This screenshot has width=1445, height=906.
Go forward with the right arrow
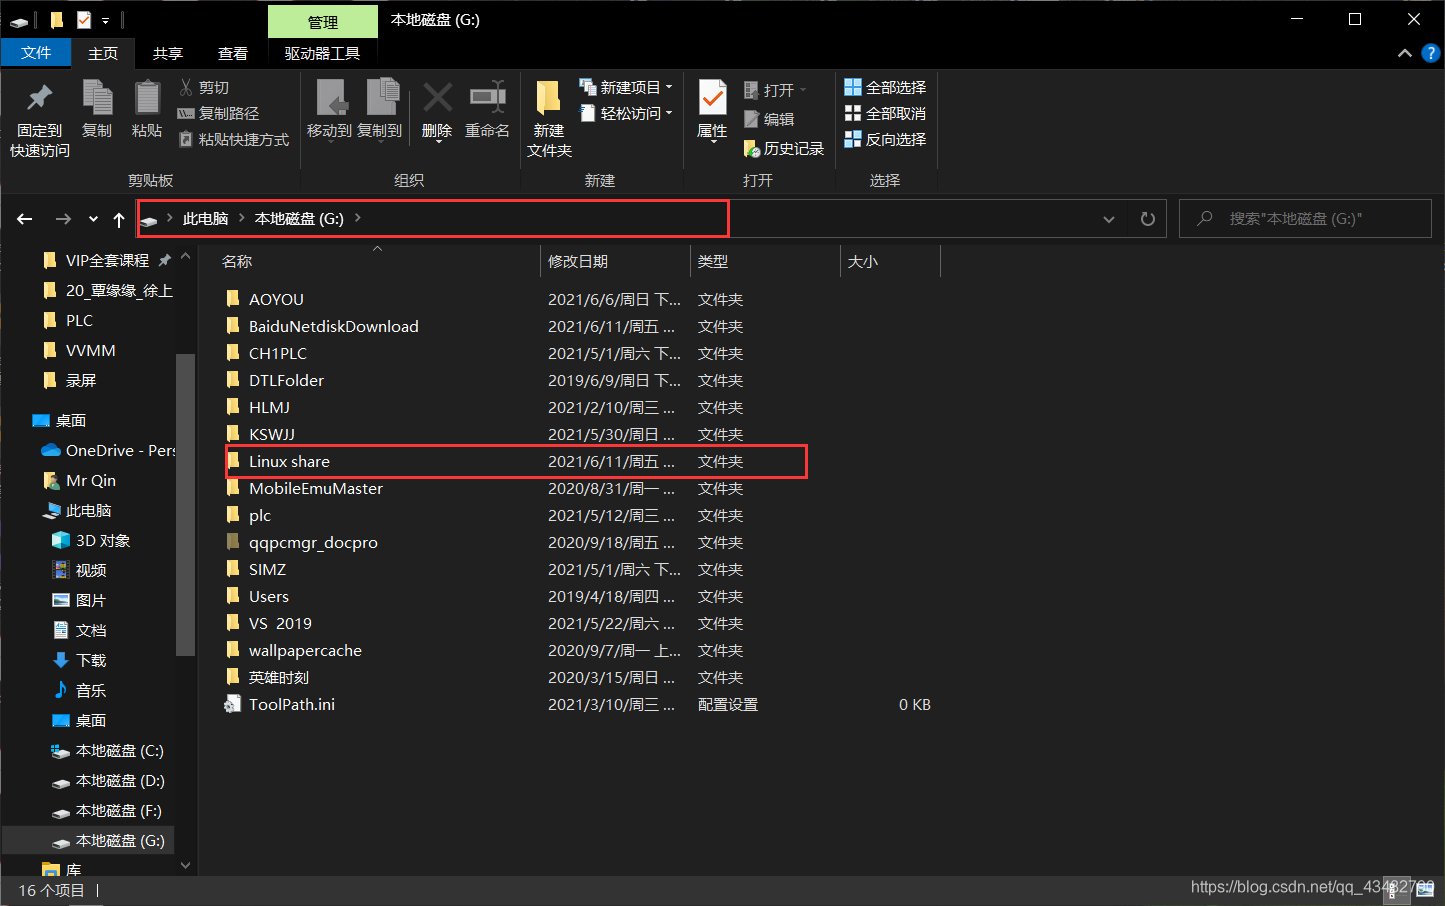[63, 219]
